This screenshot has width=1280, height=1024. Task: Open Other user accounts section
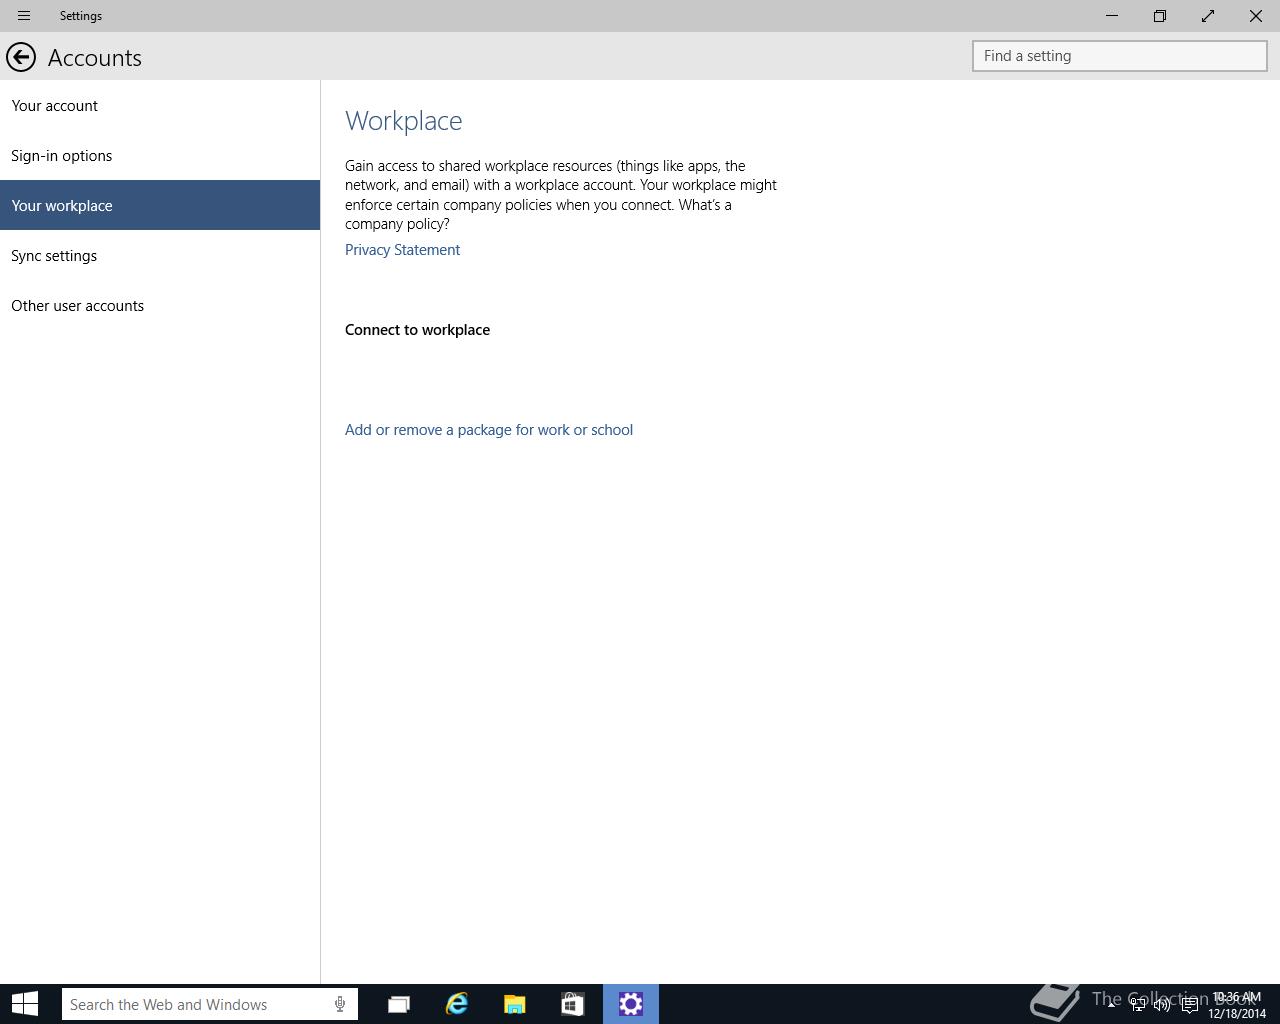160,305
